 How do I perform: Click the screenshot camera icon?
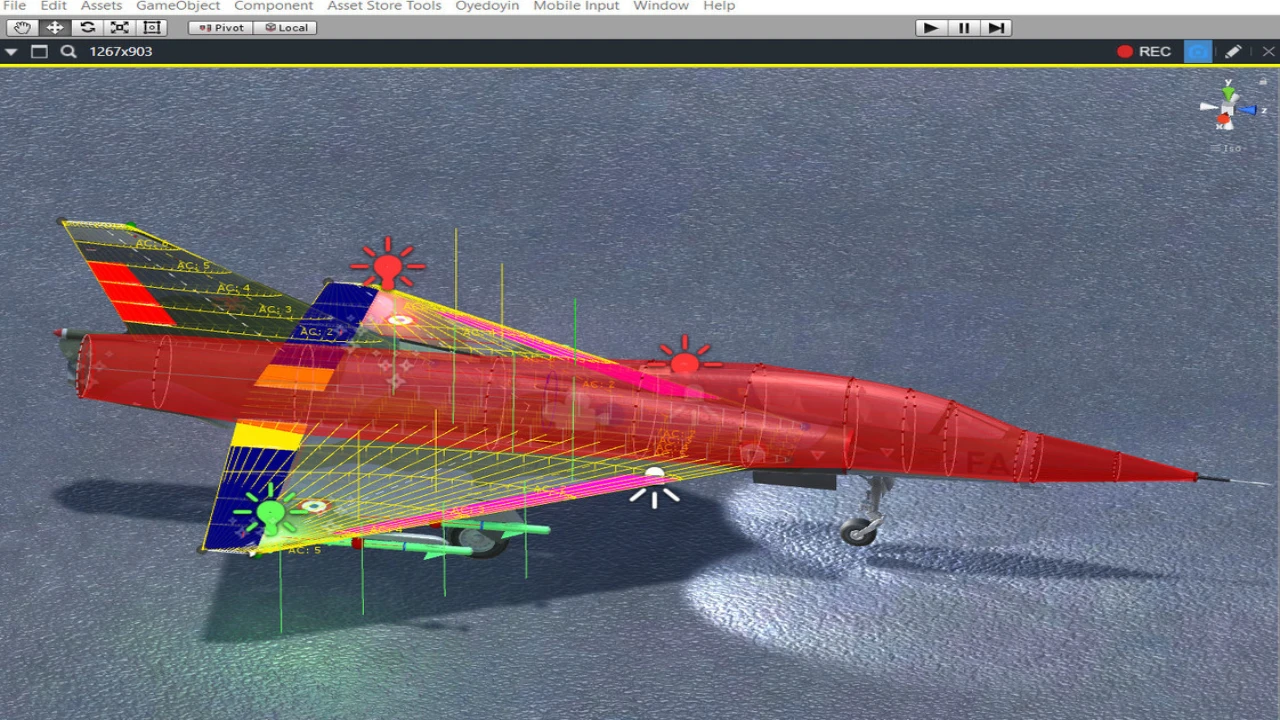pos(1198,52)
